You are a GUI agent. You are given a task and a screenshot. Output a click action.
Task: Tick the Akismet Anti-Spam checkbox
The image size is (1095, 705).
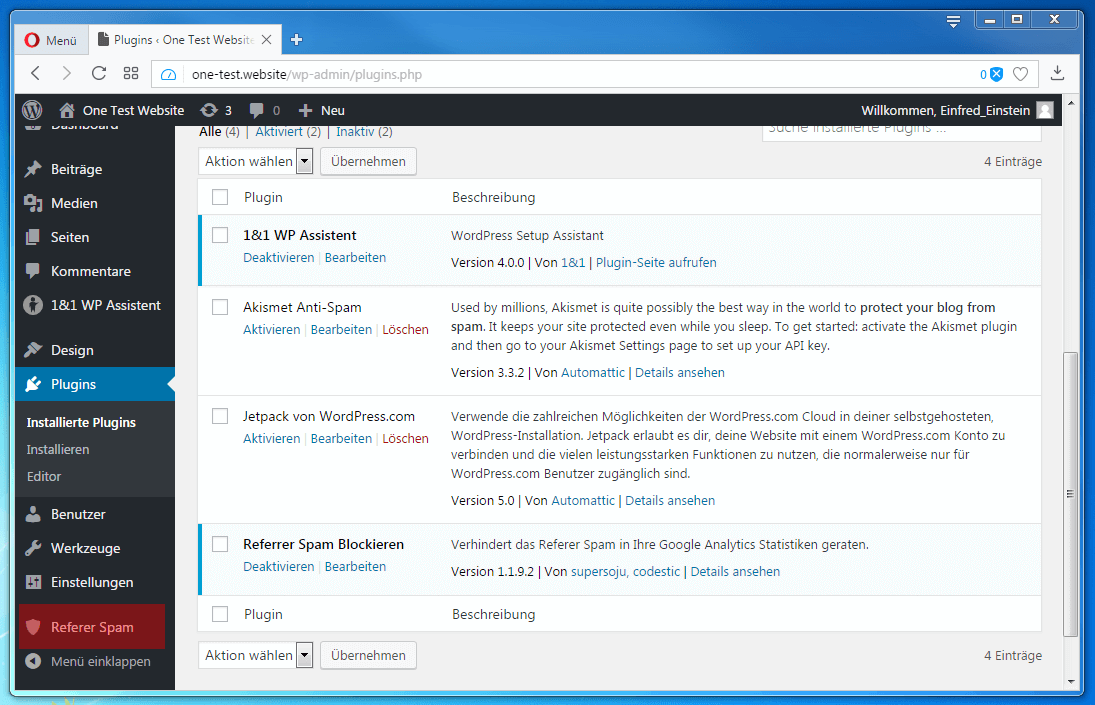[220, 307]
